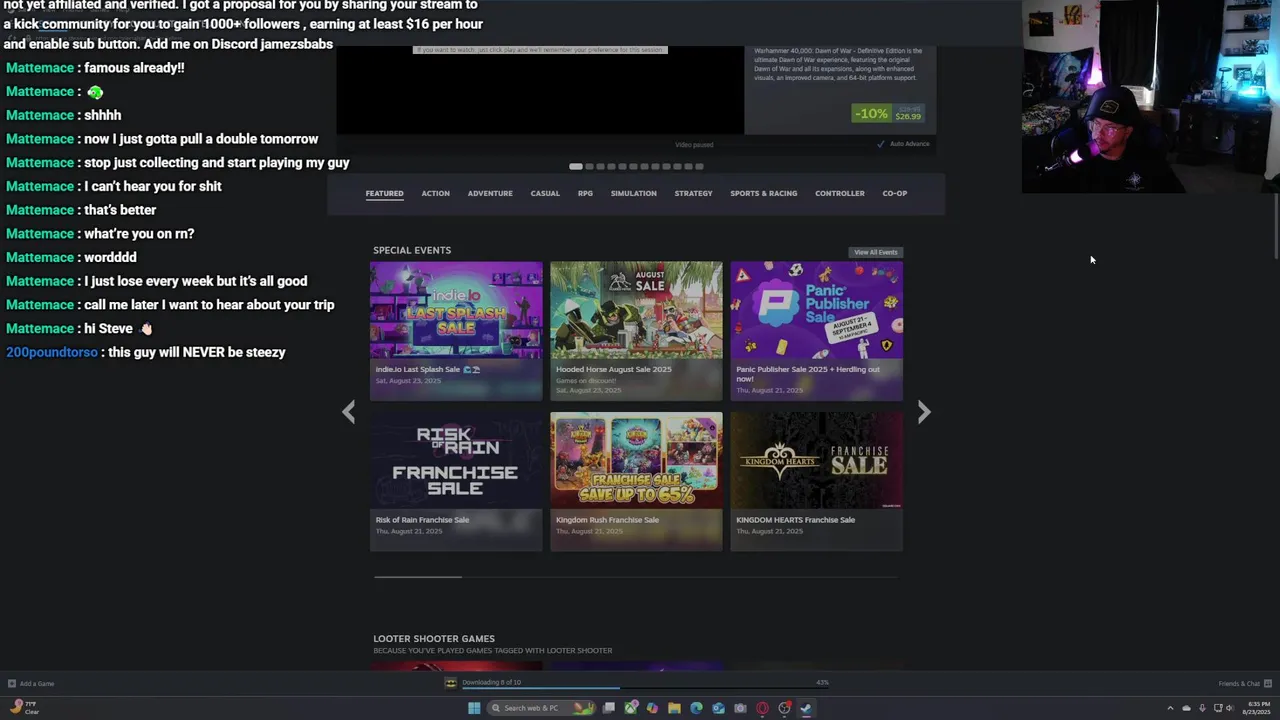Open the RPG tab
Screen dimensions: 1280x720
[585, 193]
